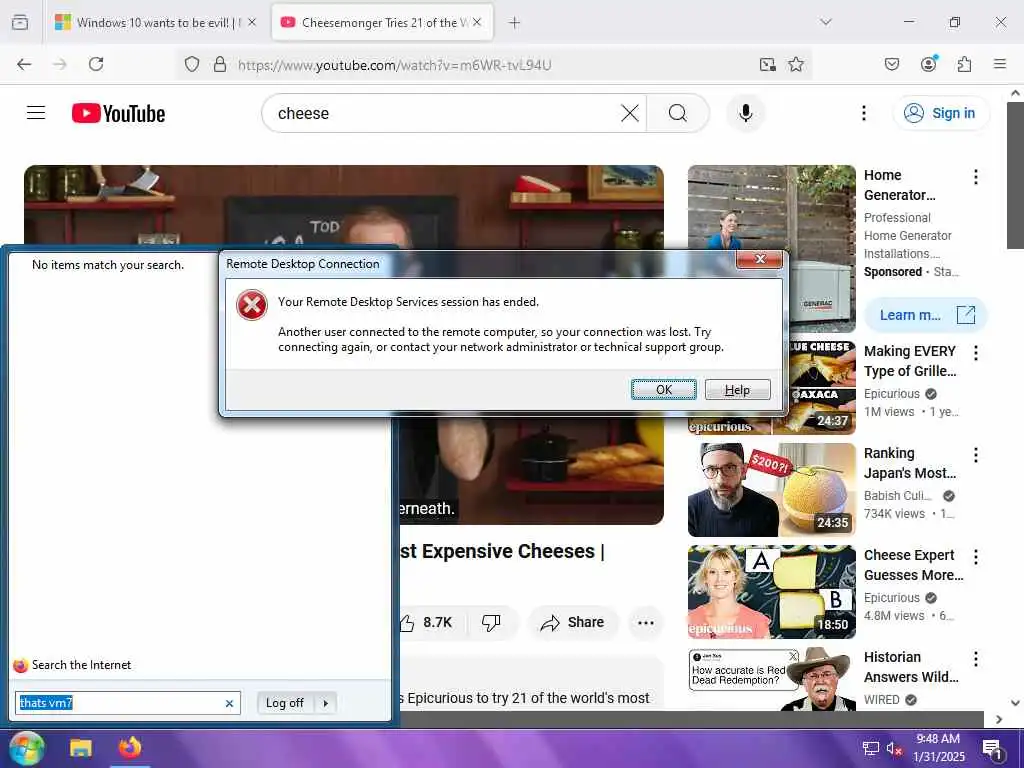Open Firefox account icon
This screenshot has height=768, width=1024.
click(929, 63)
